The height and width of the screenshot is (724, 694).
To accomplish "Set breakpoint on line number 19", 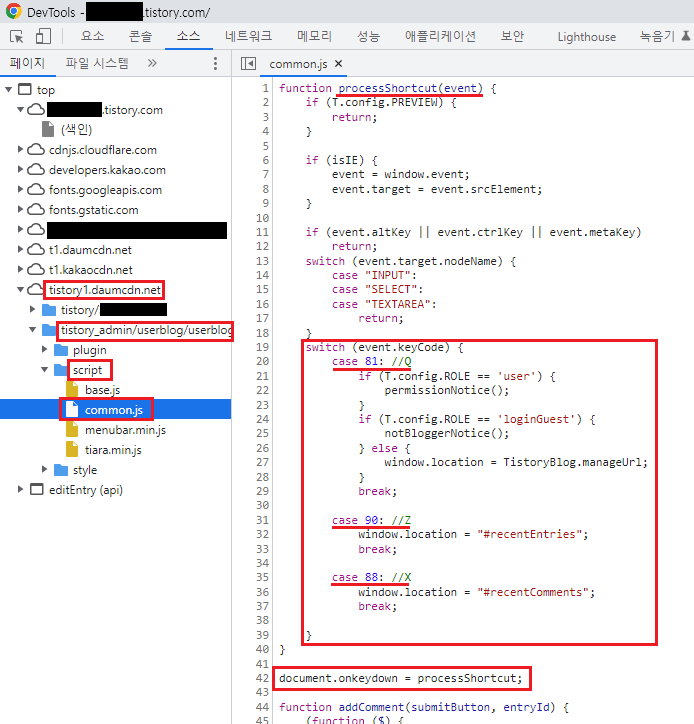I will 262,347.
